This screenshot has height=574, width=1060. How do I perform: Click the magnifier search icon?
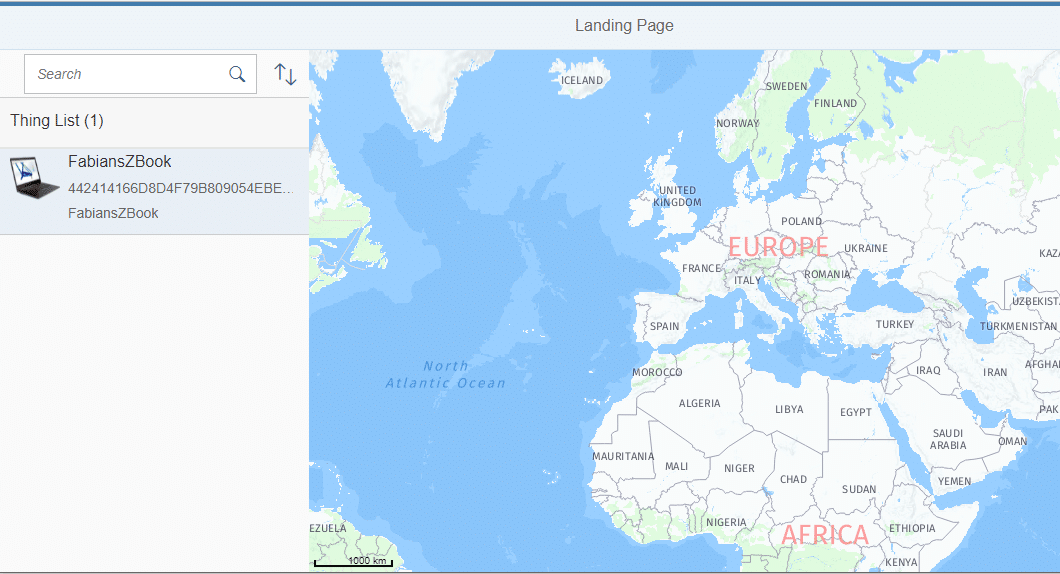click(237, 74)
